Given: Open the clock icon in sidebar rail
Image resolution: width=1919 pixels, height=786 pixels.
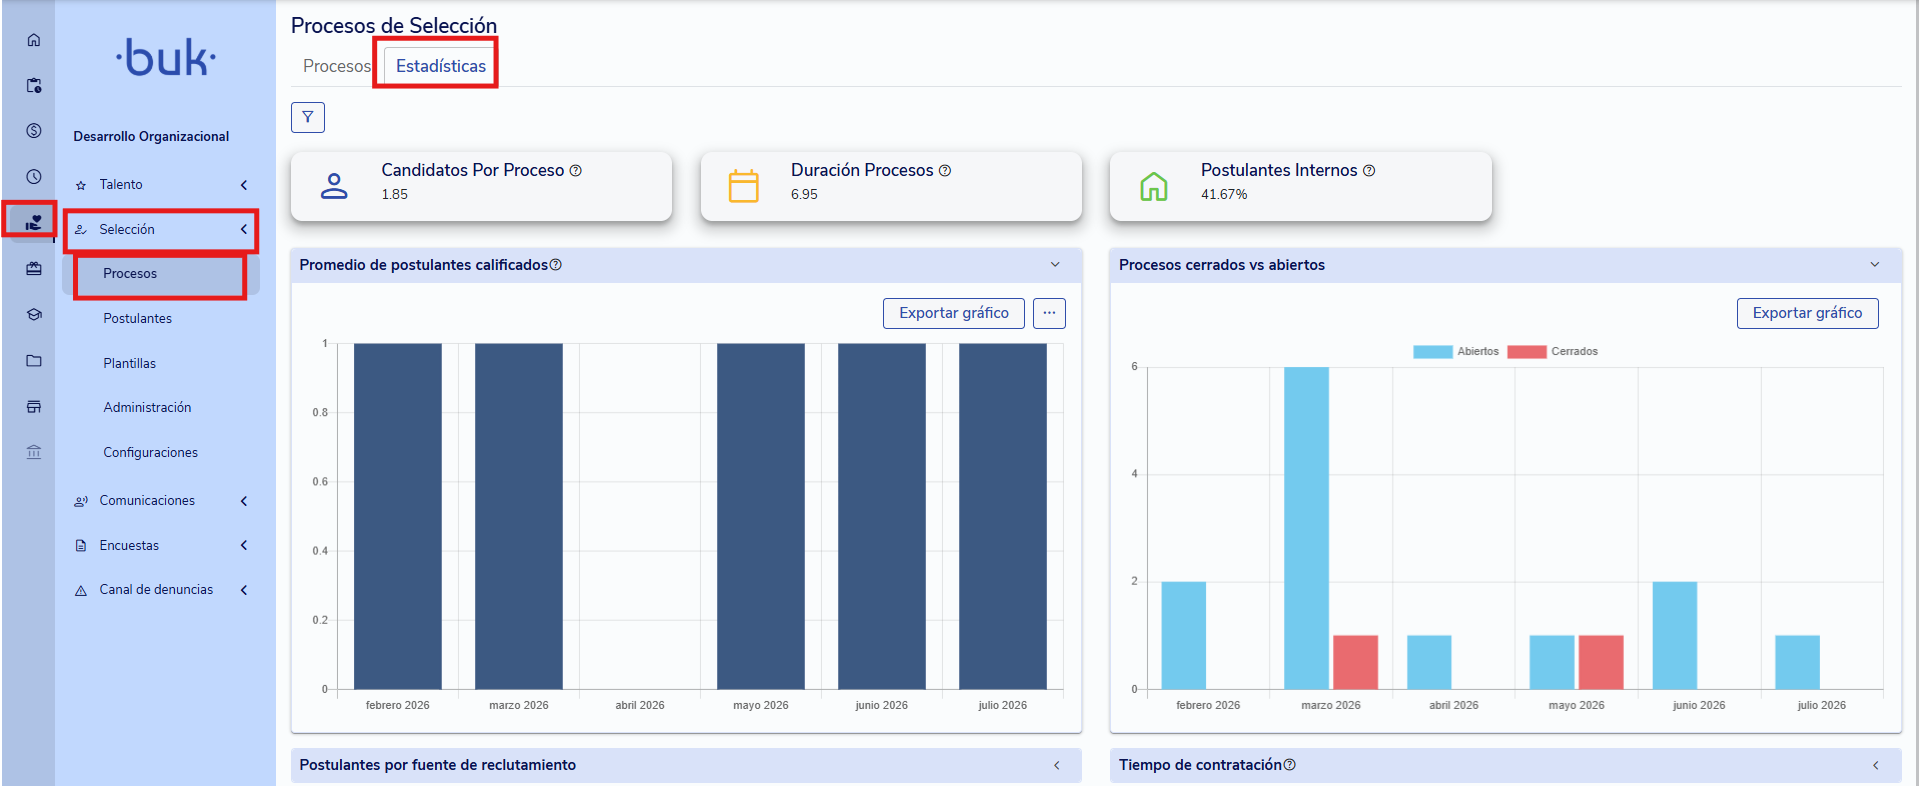Looking at the screenshot, I should [x=34, y=177].
